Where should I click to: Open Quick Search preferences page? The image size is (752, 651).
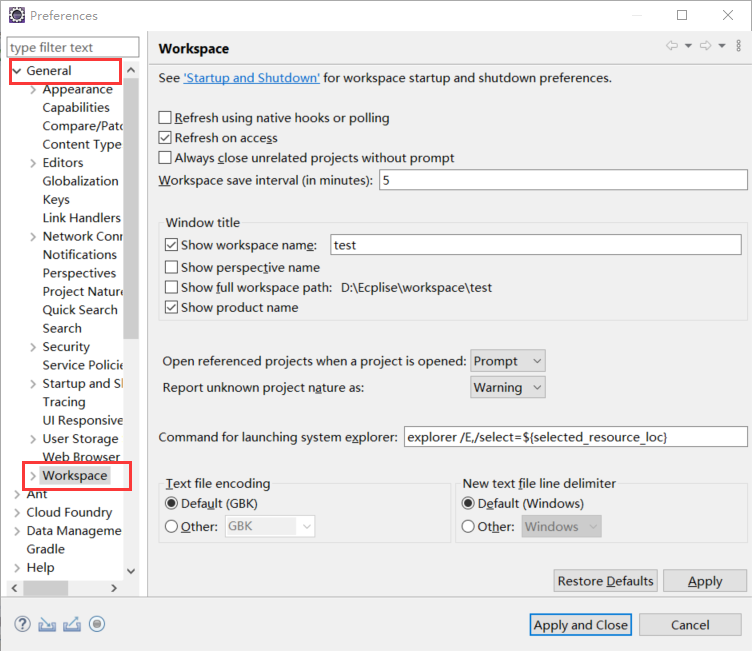click(80, 310)
